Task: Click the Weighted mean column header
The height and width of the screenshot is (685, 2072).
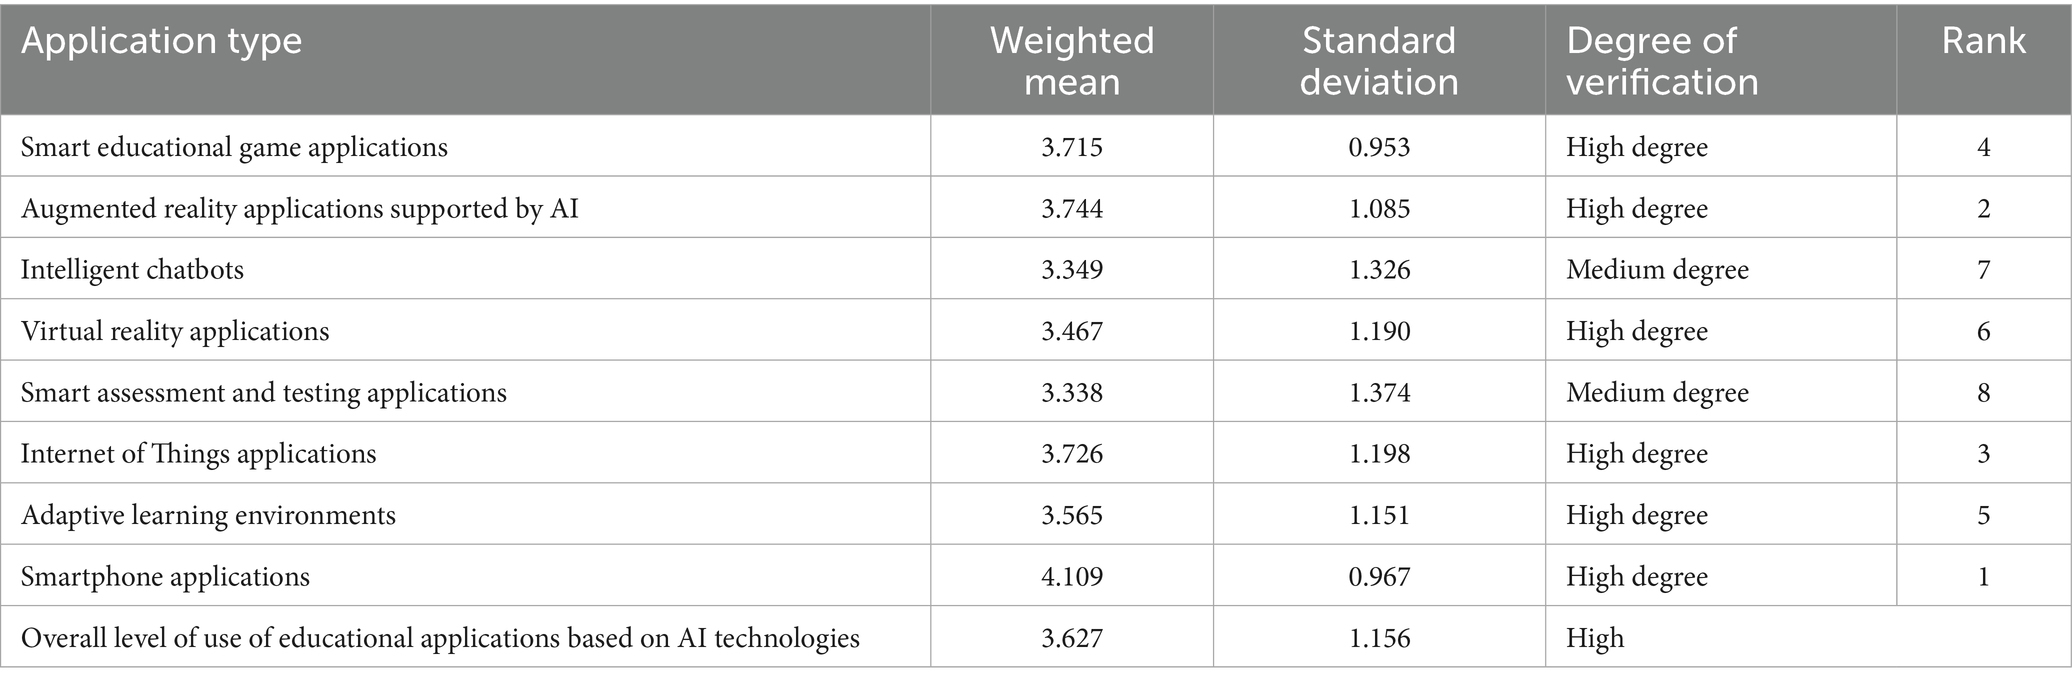Action: pyautogui.click(x=1072, y=61)
